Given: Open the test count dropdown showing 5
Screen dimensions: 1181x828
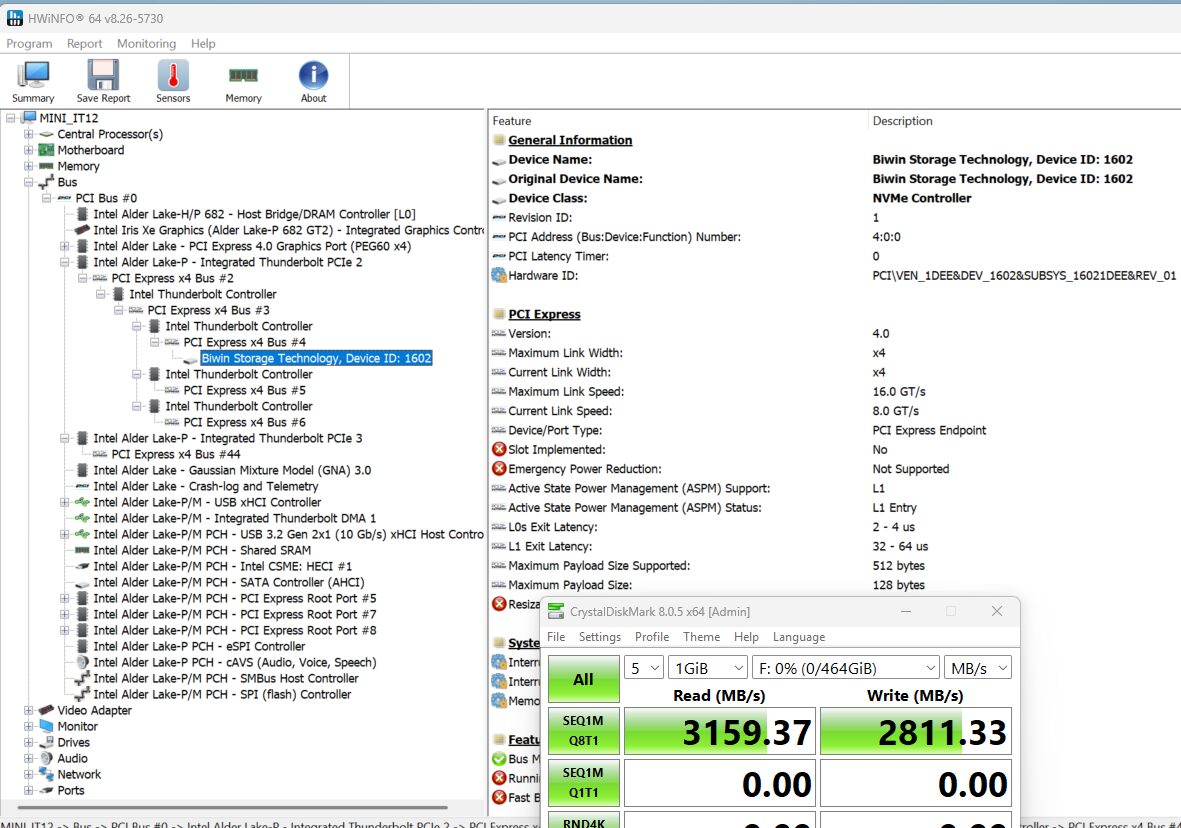Looking at the screenshot, I should point(644,668).
